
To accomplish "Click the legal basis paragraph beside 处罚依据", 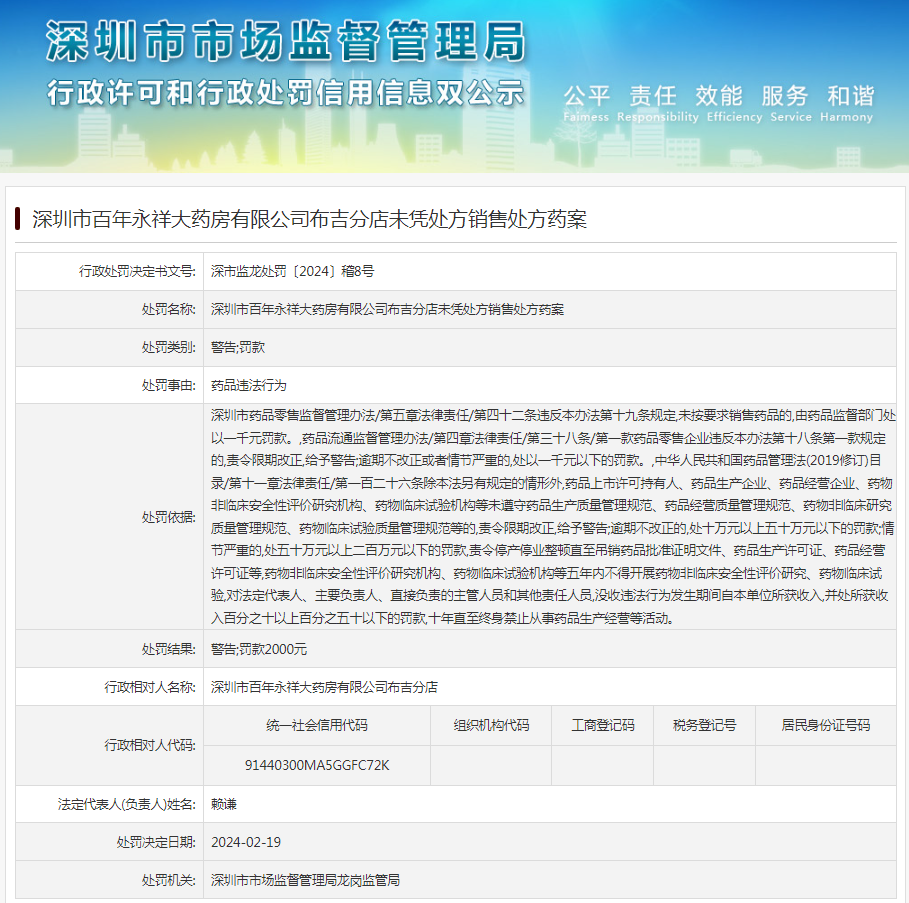I will [x=552, y=517].
